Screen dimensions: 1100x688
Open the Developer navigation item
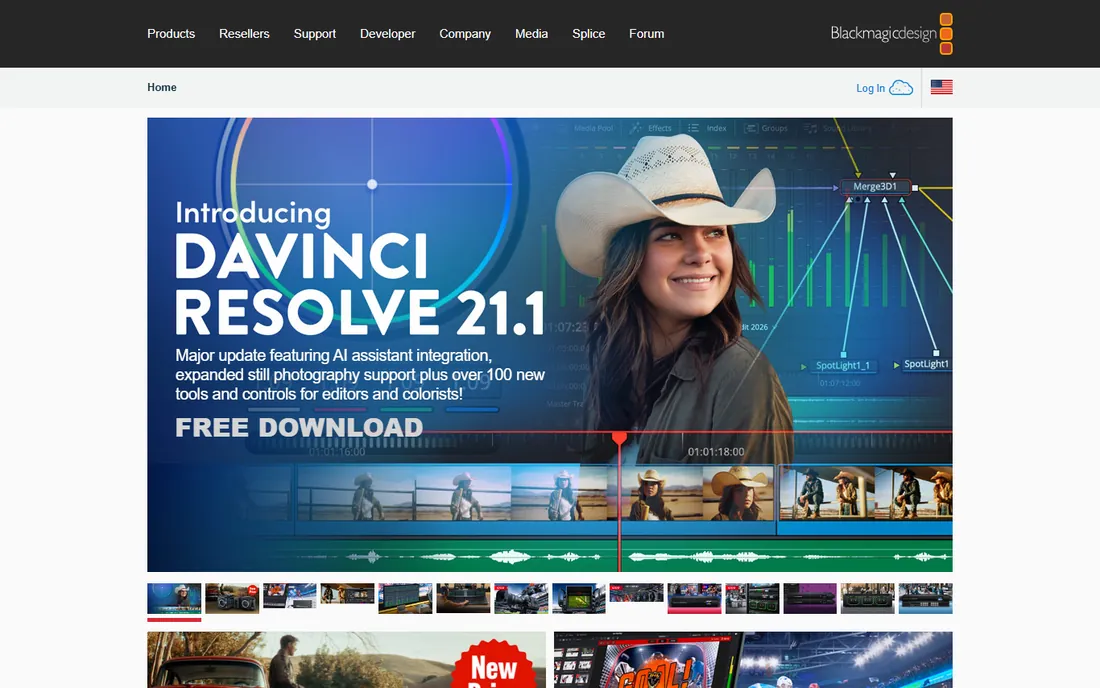[387, 34]
